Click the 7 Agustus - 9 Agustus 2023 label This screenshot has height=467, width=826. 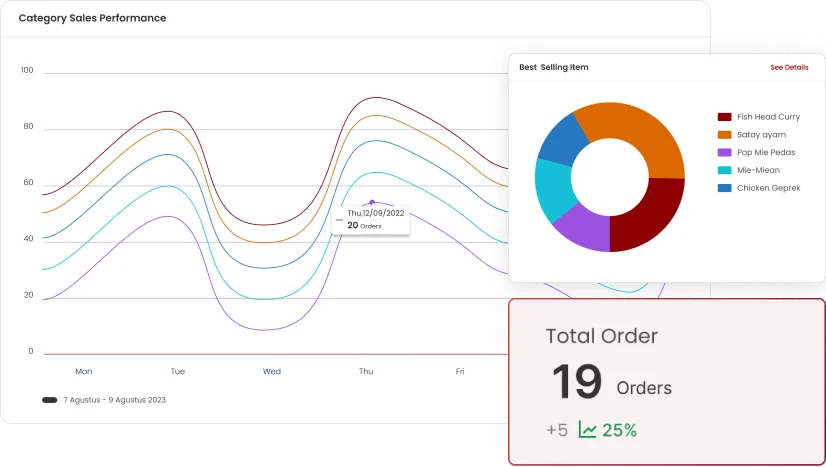pos(114,400)
